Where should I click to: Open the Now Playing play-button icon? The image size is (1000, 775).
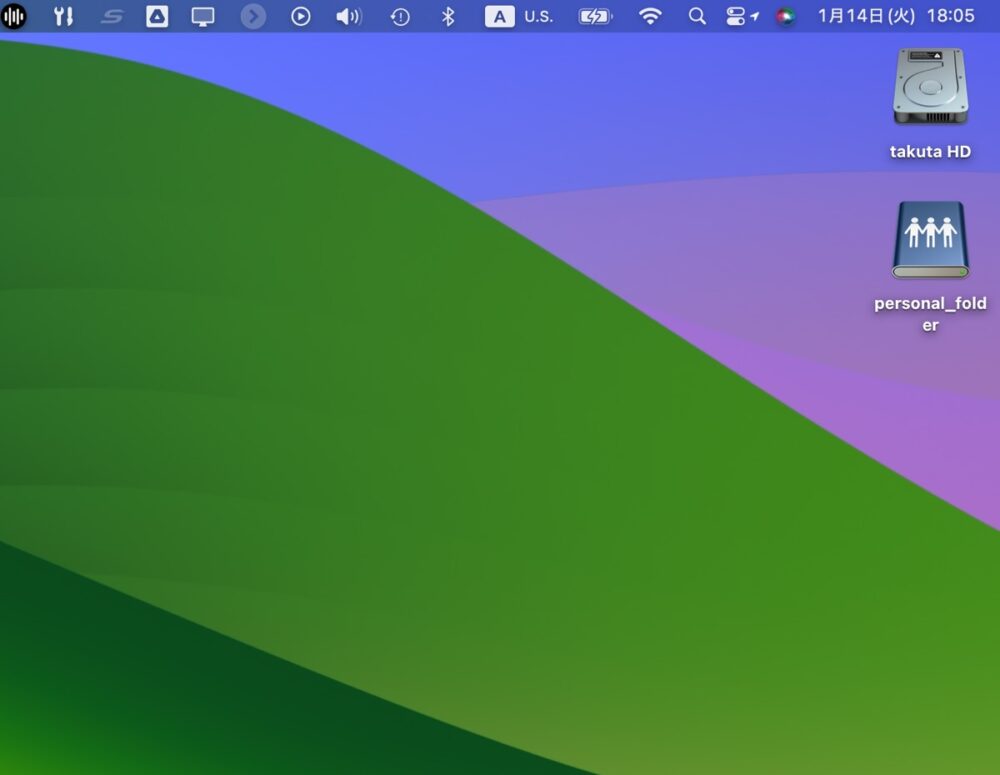click(300, 16)
